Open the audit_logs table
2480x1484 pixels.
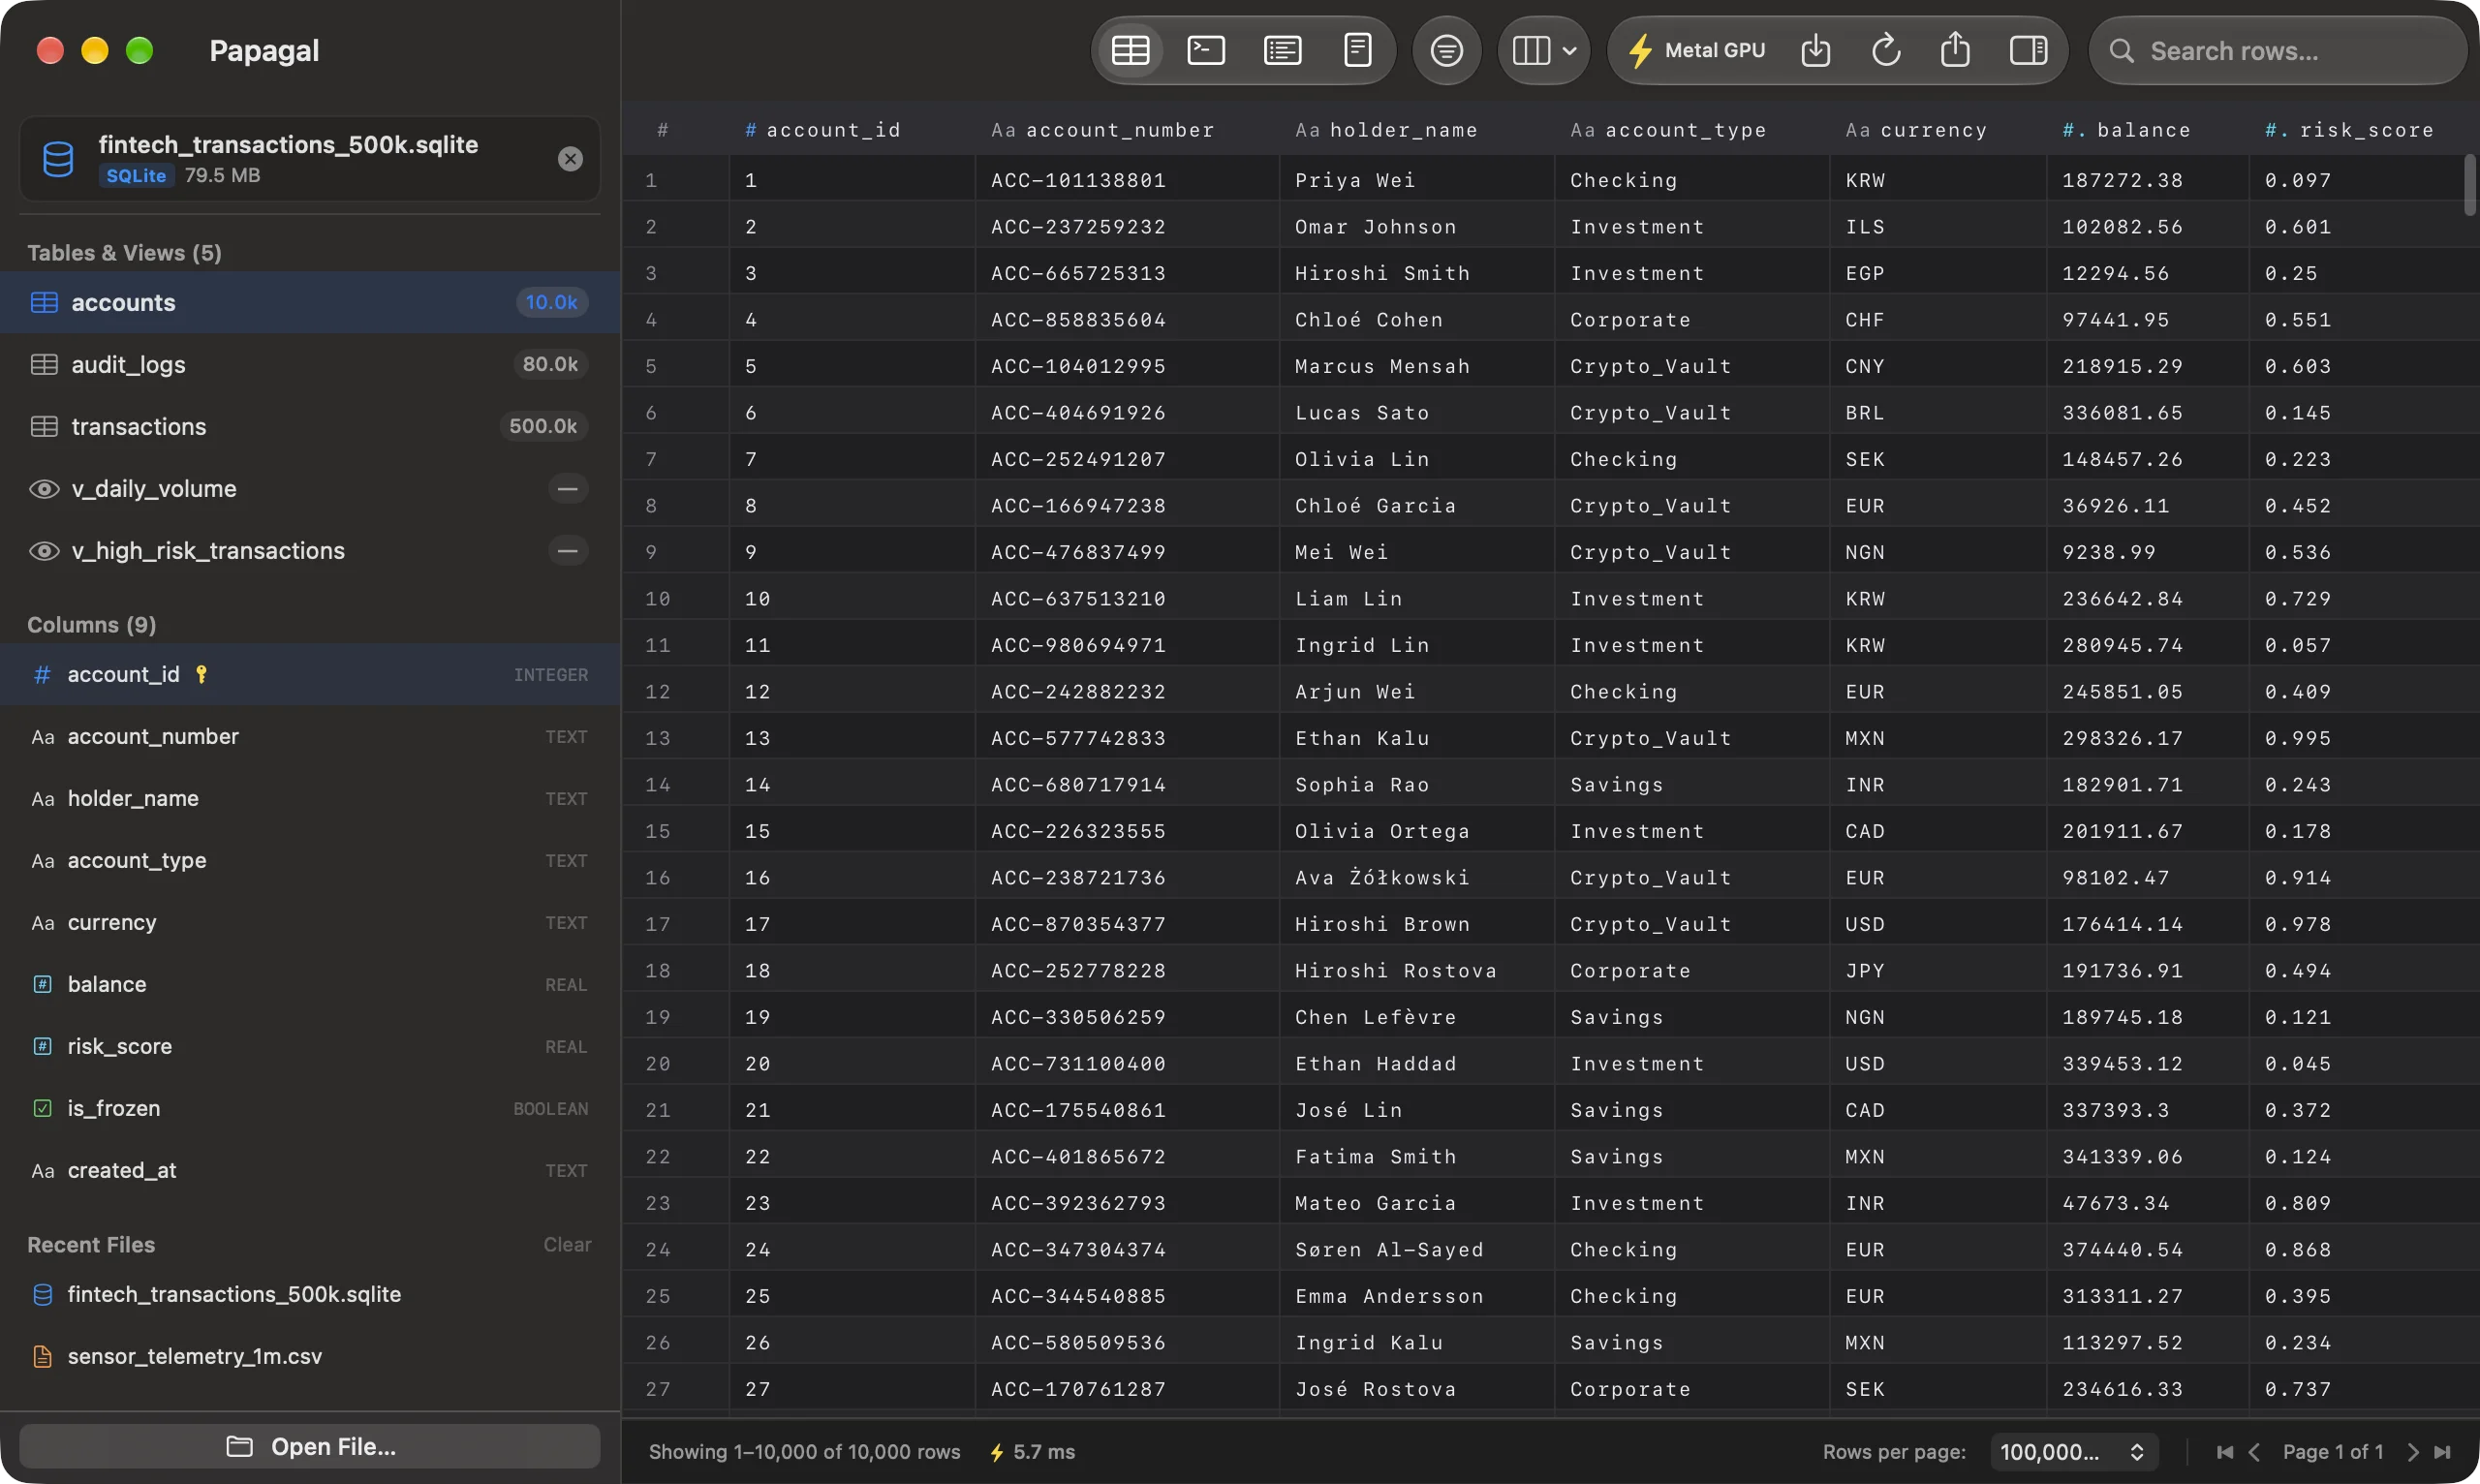coord(310,364)
